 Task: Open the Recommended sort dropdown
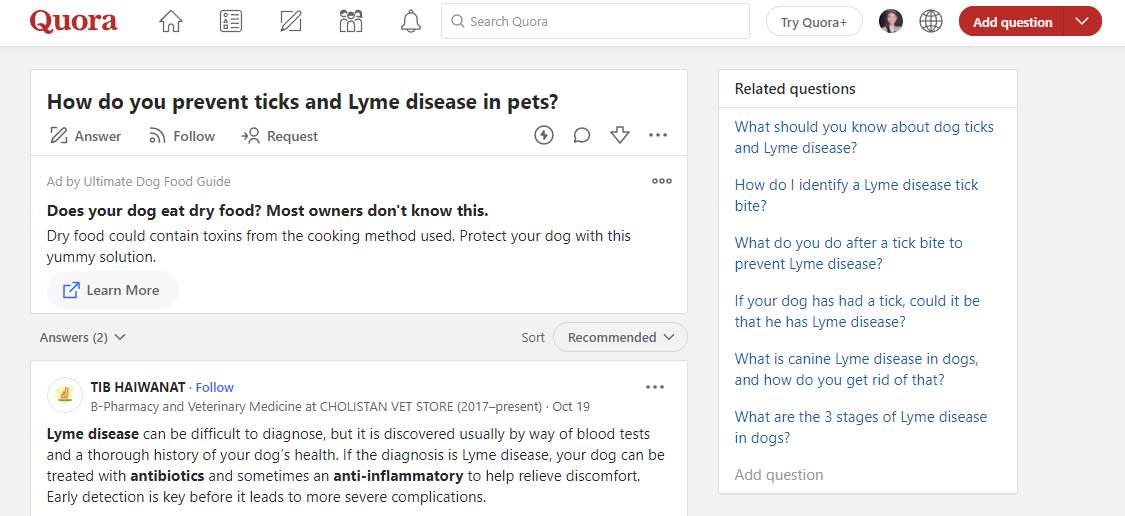coord(620,337)
